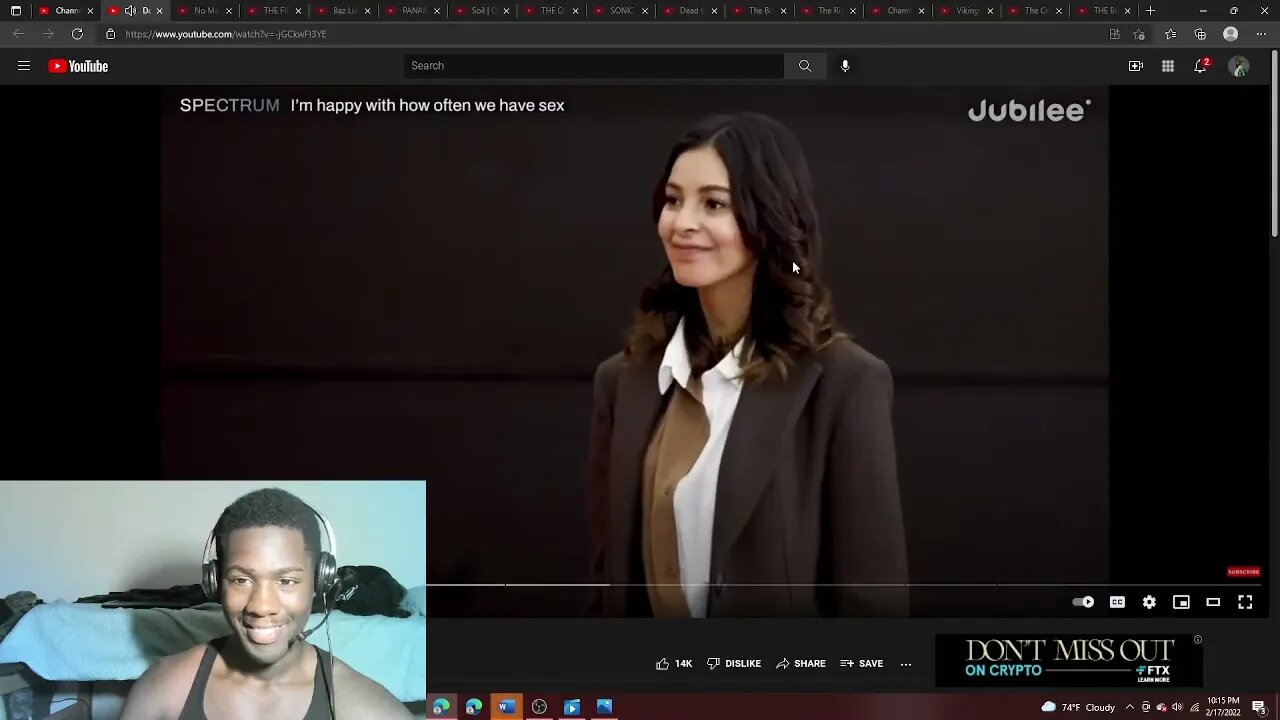
Task: Open the account avatar menu
Action: (x=1239, y=66)
